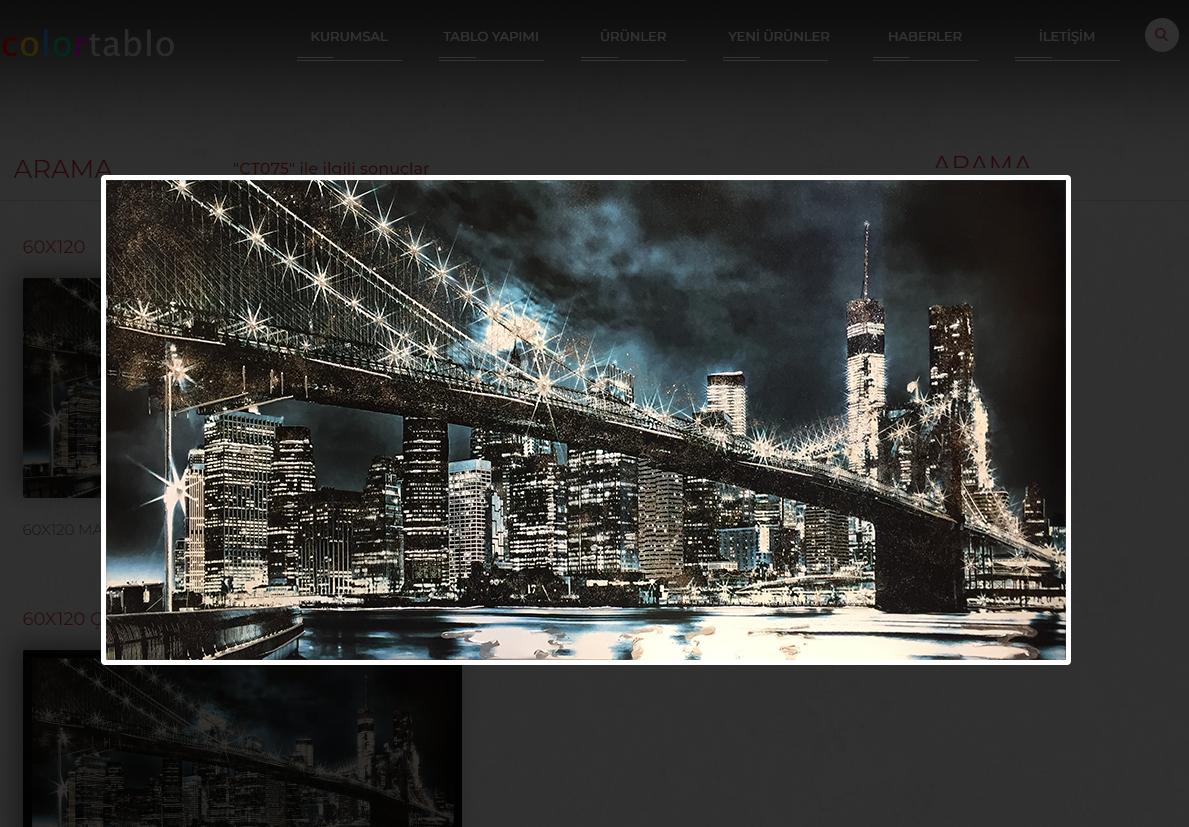1189x827 pixels.
Task: Open the lower Brooklyn Bridge thumbnail
Action: click(242, 740)
